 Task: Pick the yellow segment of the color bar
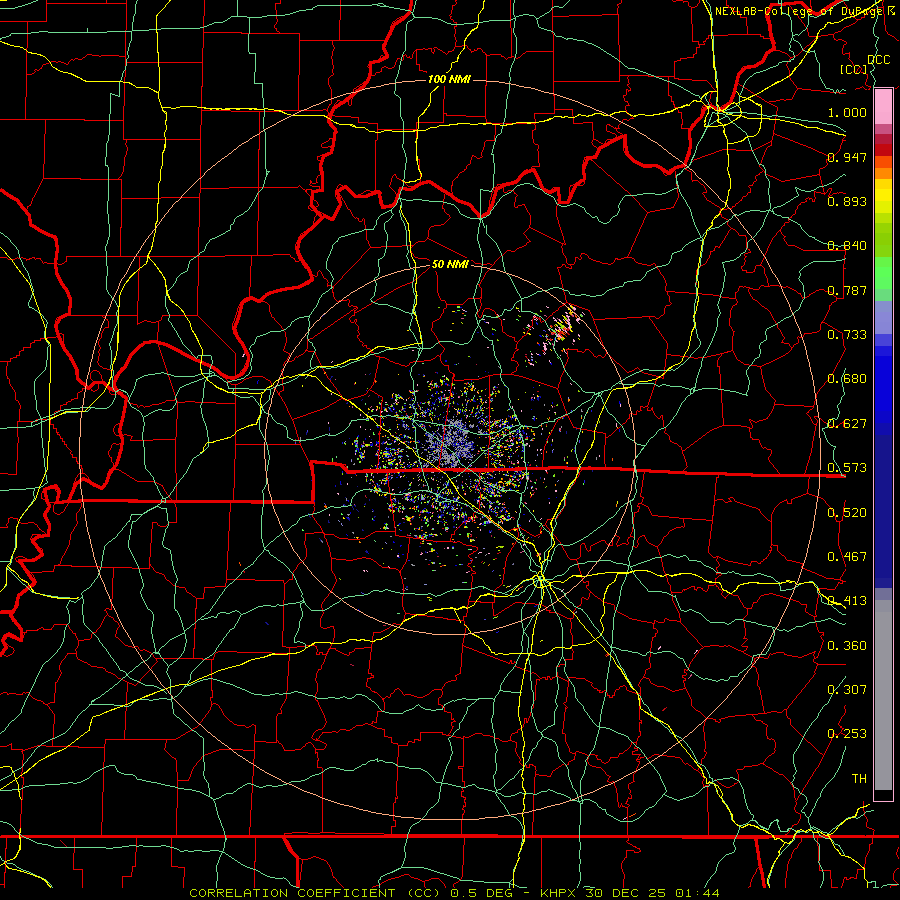click(x=883, y=196)
